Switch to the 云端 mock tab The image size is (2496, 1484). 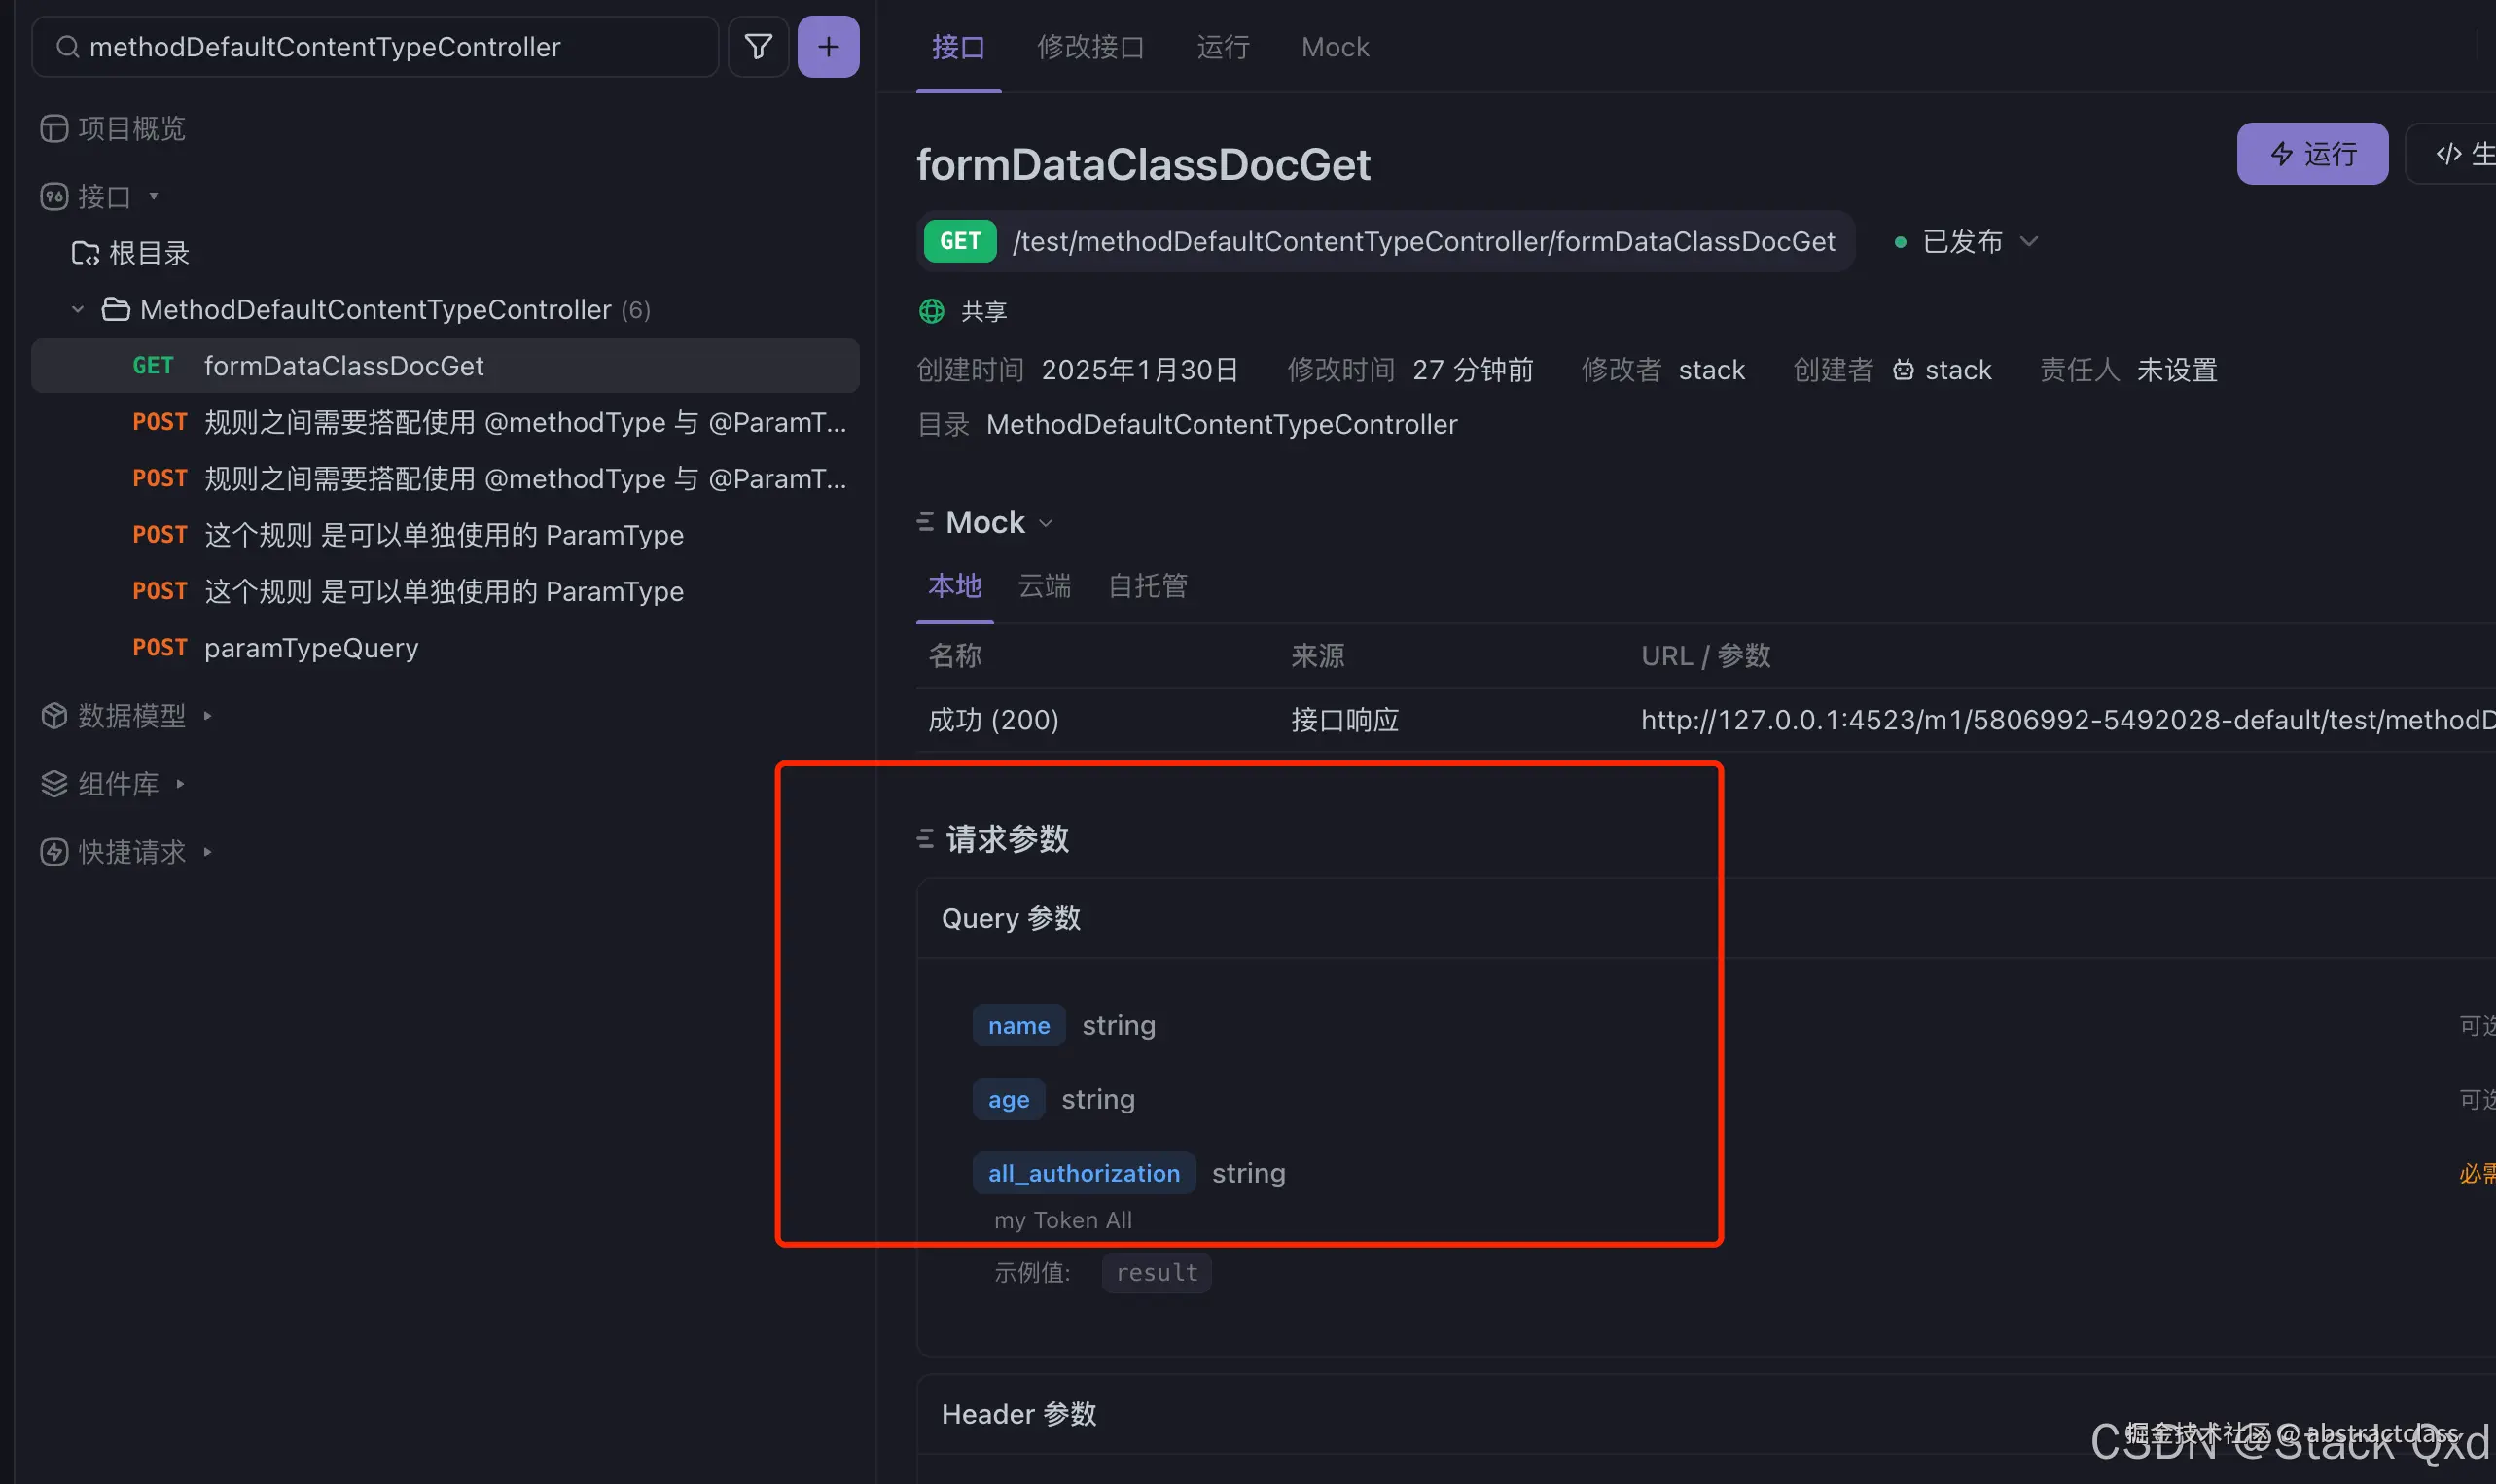pos(1044,586)
